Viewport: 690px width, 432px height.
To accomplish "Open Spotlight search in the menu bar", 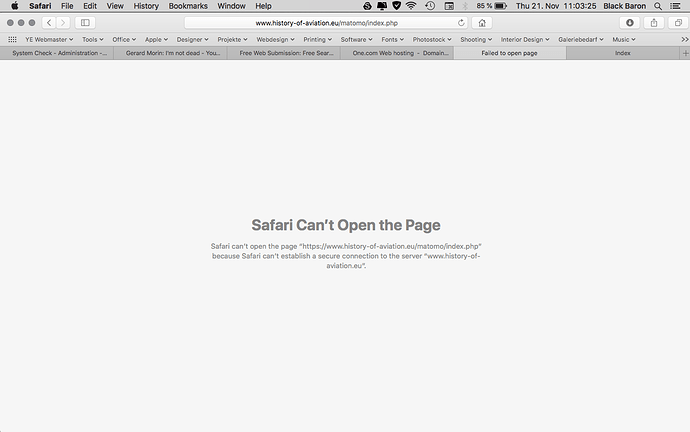I will pyautogui.click(x=658, y=6).
